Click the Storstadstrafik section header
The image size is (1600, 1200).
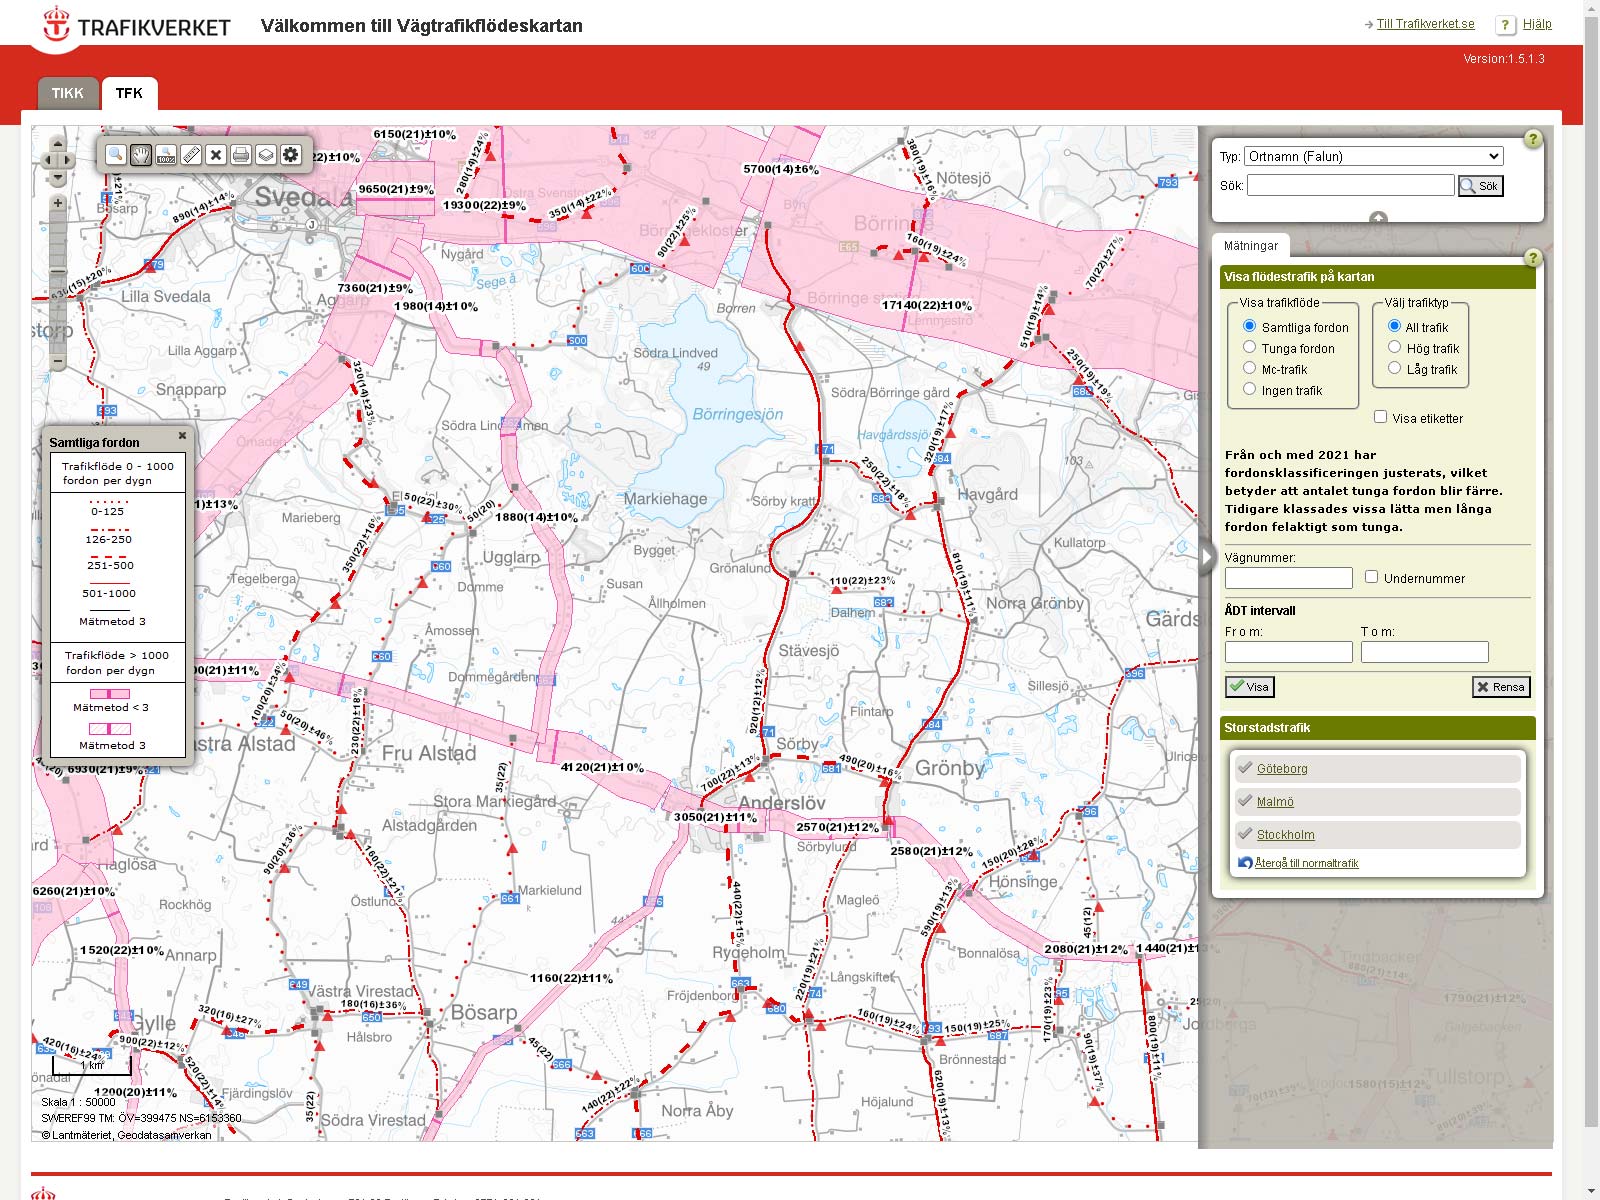1378,728
